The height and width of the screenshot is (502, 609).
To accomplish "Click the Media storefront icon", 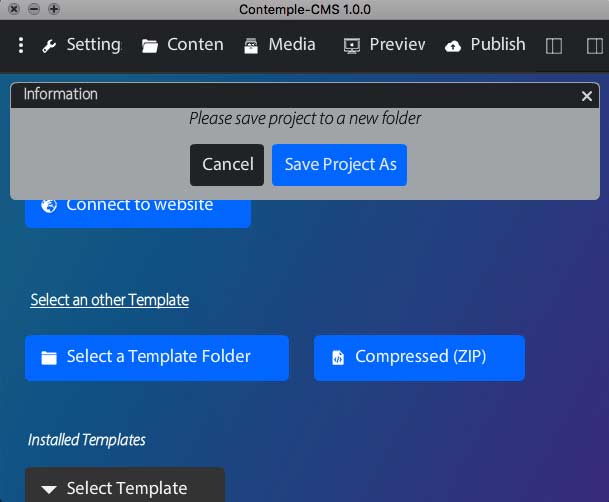I will pos(250,46).
